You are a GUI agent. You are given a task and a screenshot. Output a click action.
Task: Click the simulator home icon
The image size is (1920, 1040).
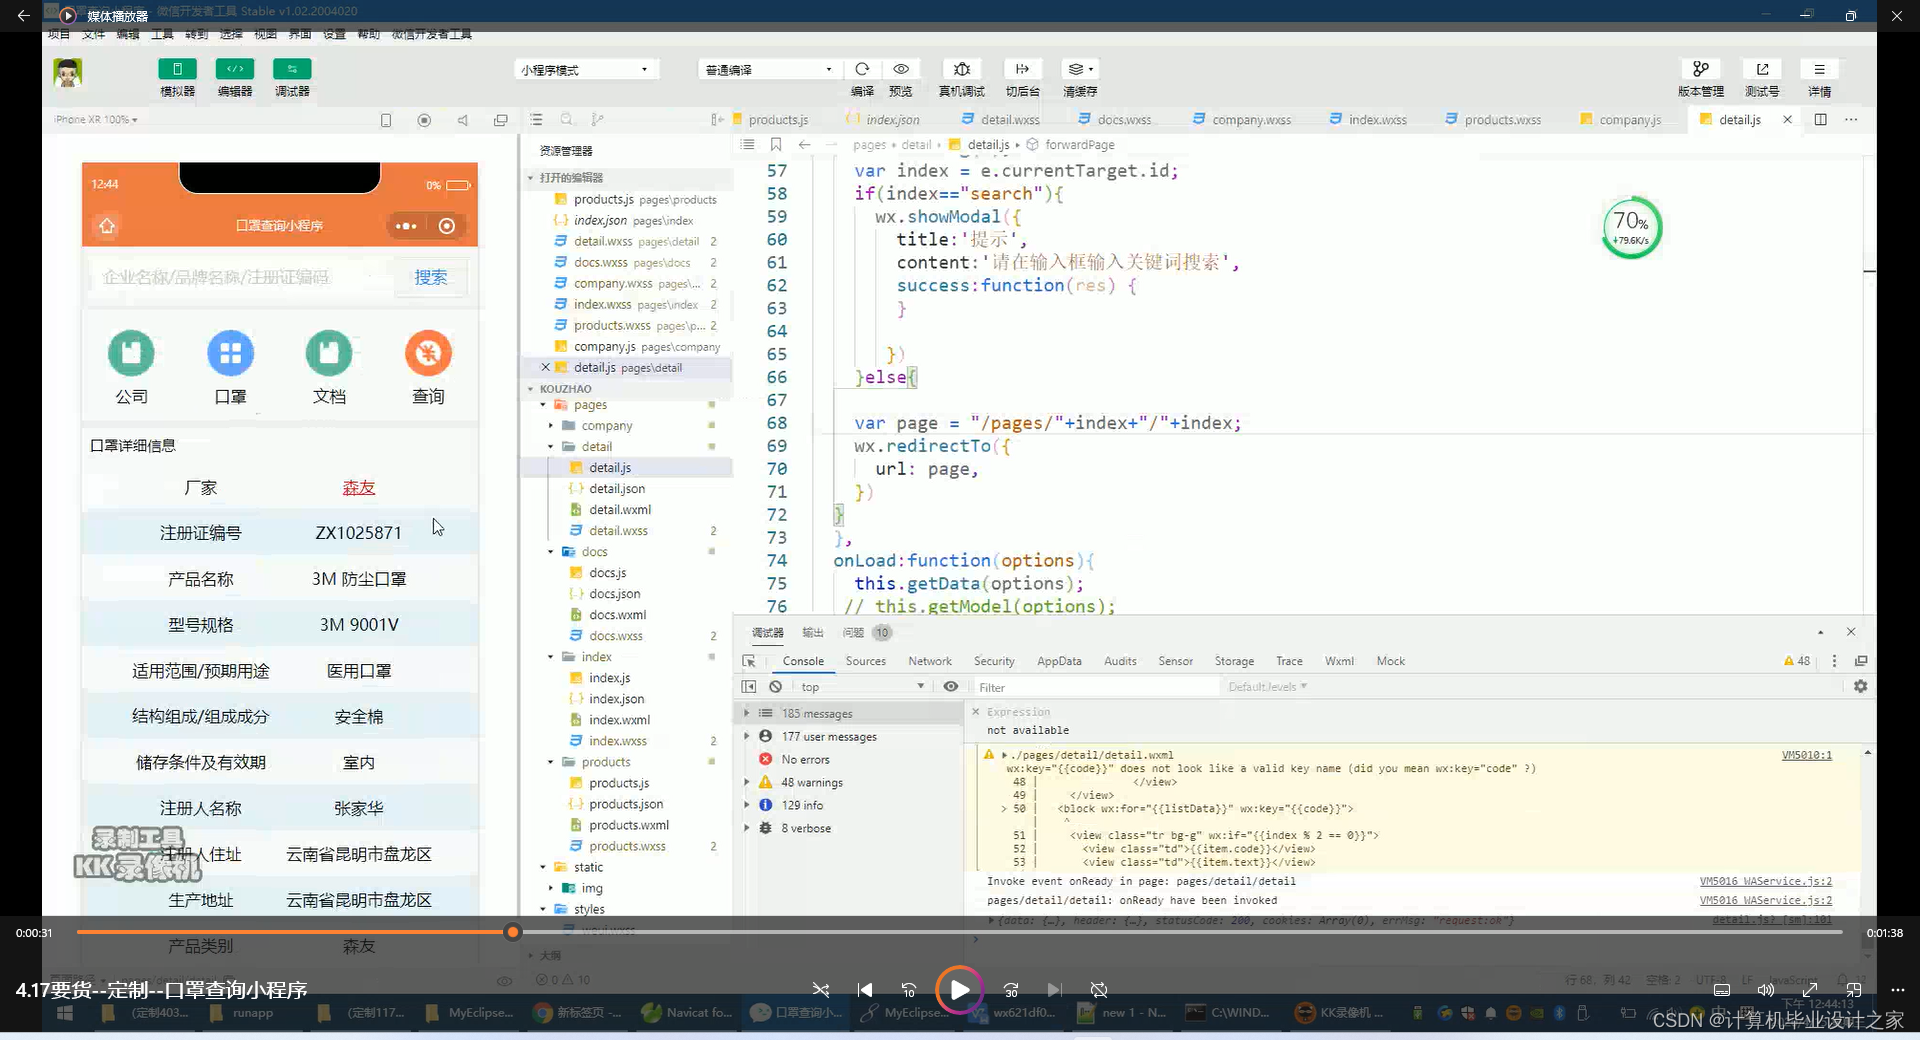[x=107, y=226]
